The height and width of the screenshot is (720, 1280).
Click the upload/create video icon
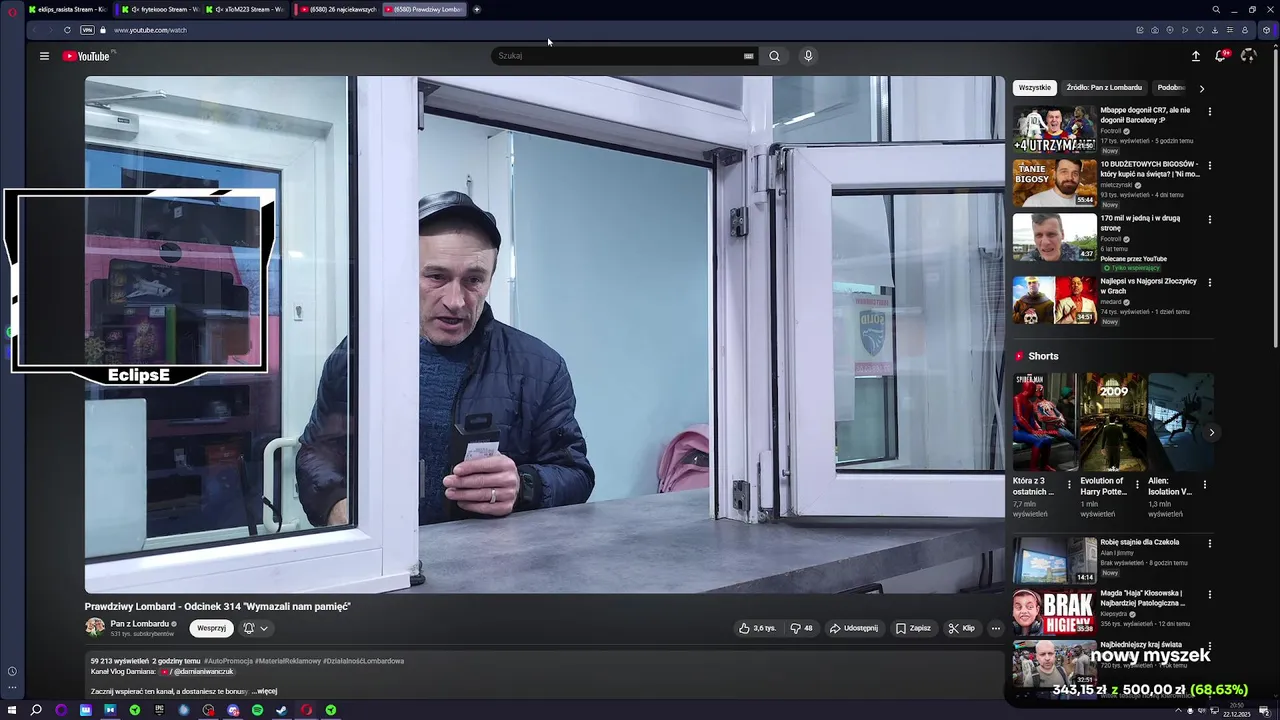pyautogui.click(x=1195, y=56)
